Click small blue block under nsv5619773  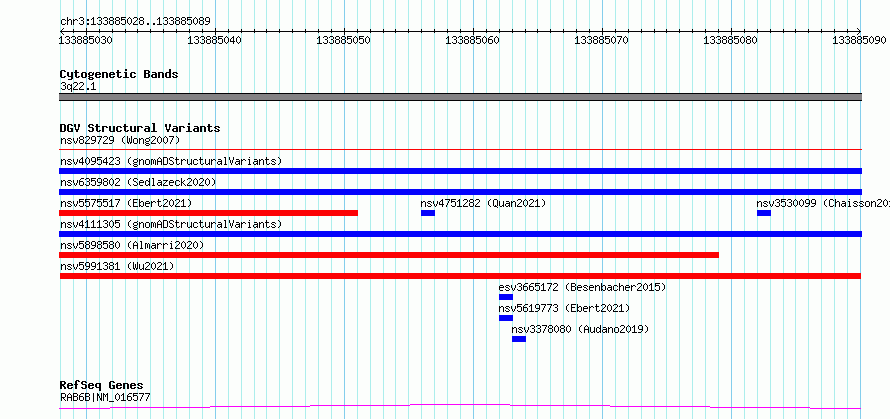point(506,318)
